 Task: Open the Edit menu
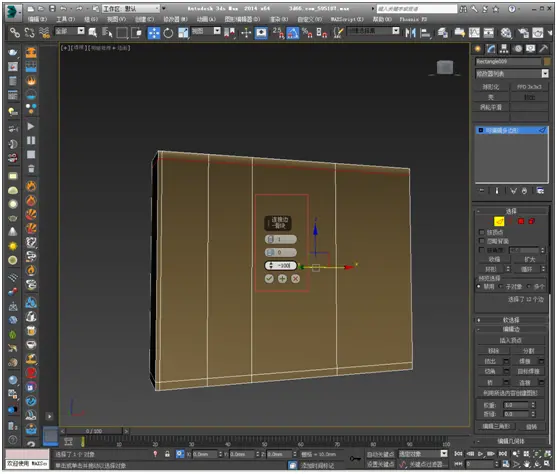tap(37, 19)
